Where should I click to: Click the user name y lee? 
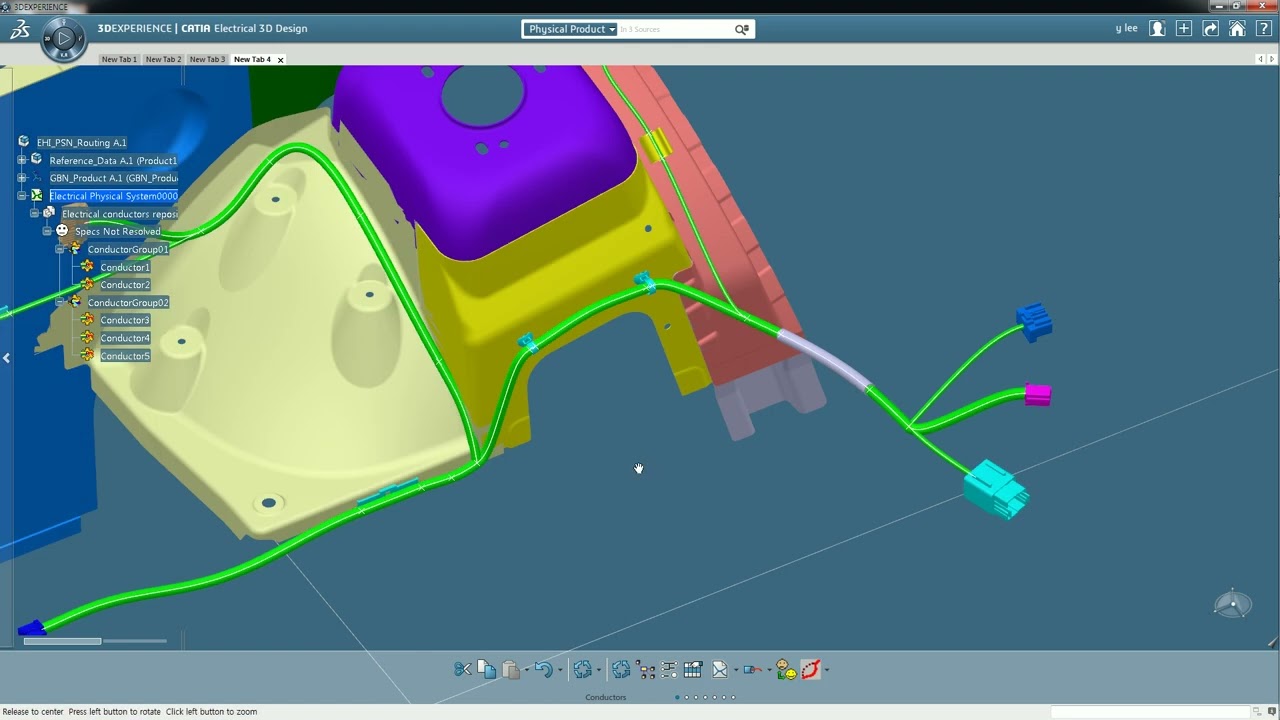[x=1126, y=29]
